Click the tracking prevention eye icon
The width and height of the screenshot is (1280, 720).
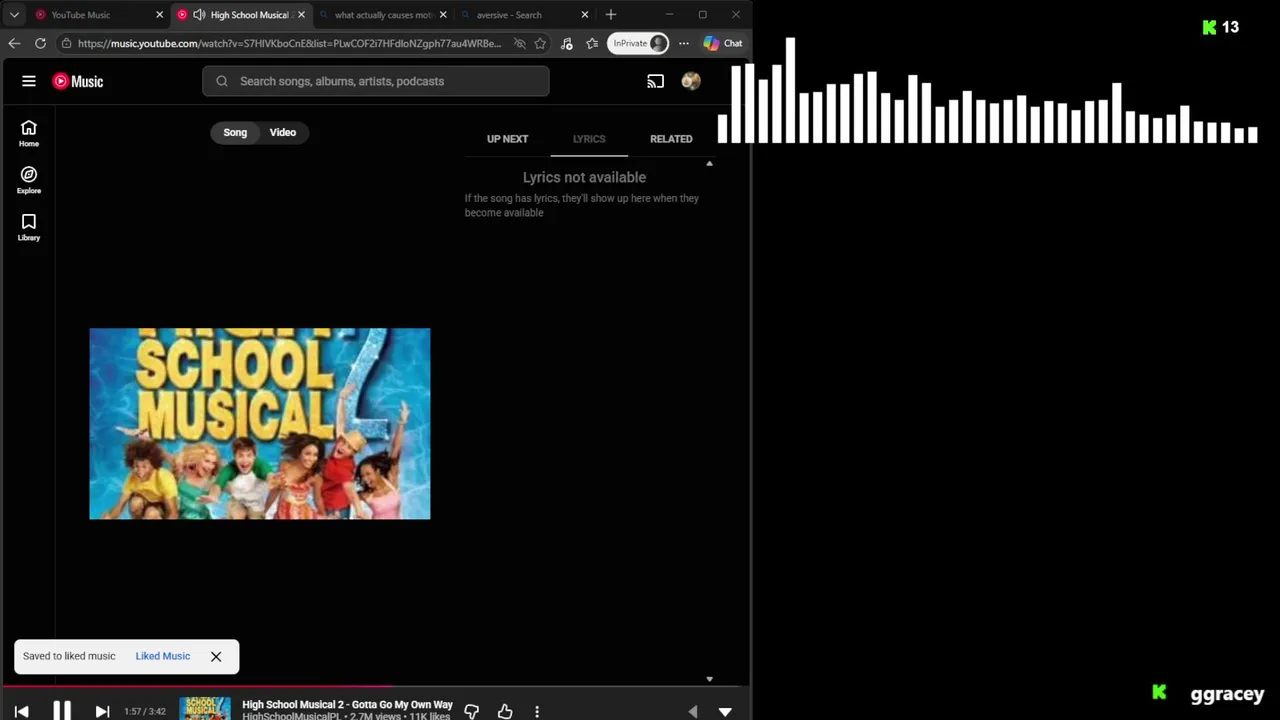point(519,43)
